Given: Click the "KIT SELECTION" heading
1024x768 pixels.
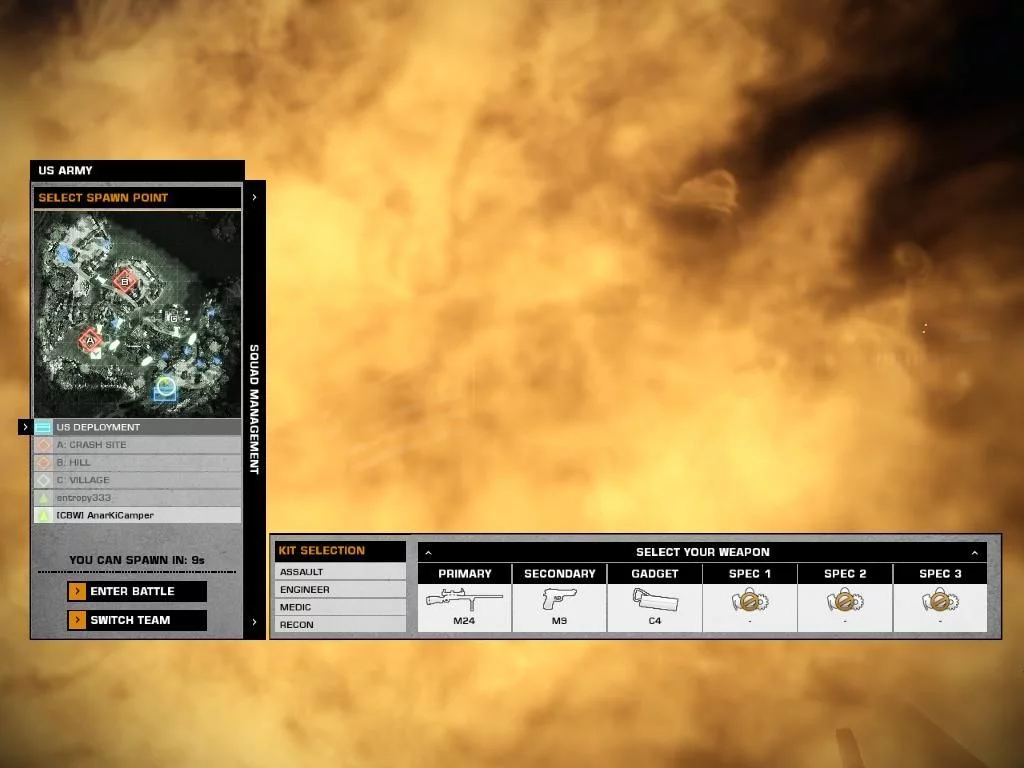Looking at the screenshot, I should pyautogui.click(x=321, y=551).
